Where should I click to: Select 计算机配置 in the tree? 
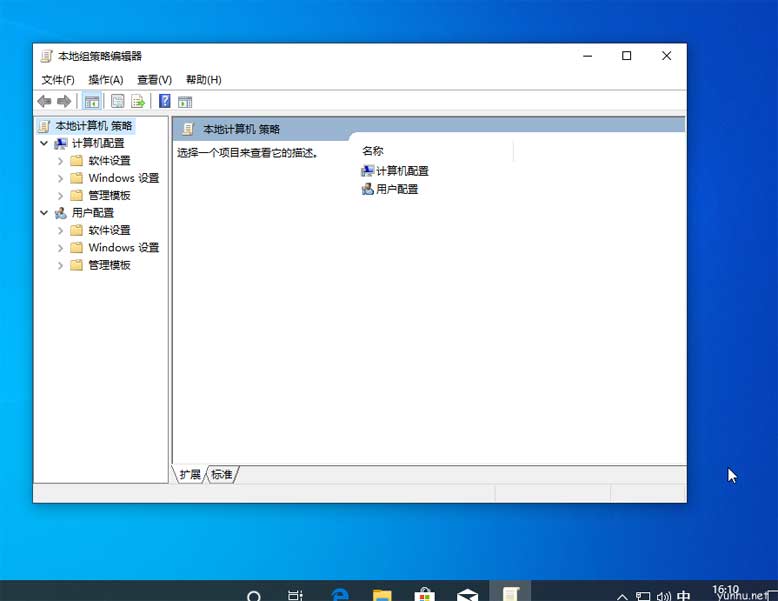(x=98, y=143)
